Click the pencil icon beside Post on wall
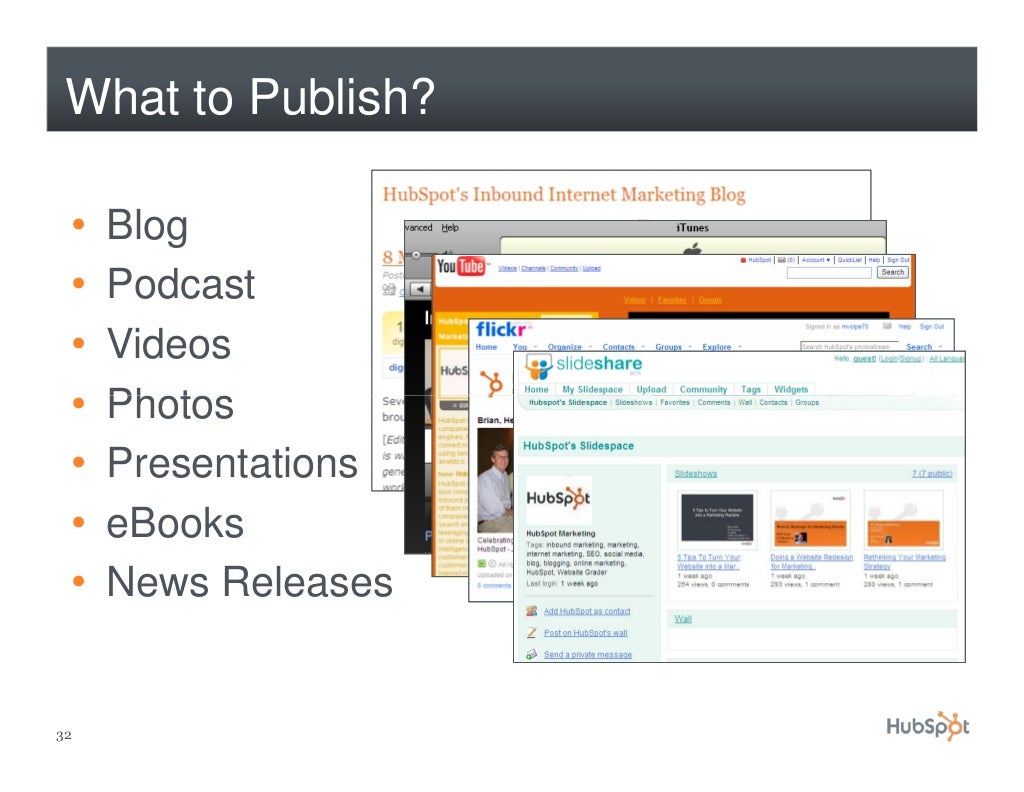This screenshot has width=1024, height=792. [532, 633]
